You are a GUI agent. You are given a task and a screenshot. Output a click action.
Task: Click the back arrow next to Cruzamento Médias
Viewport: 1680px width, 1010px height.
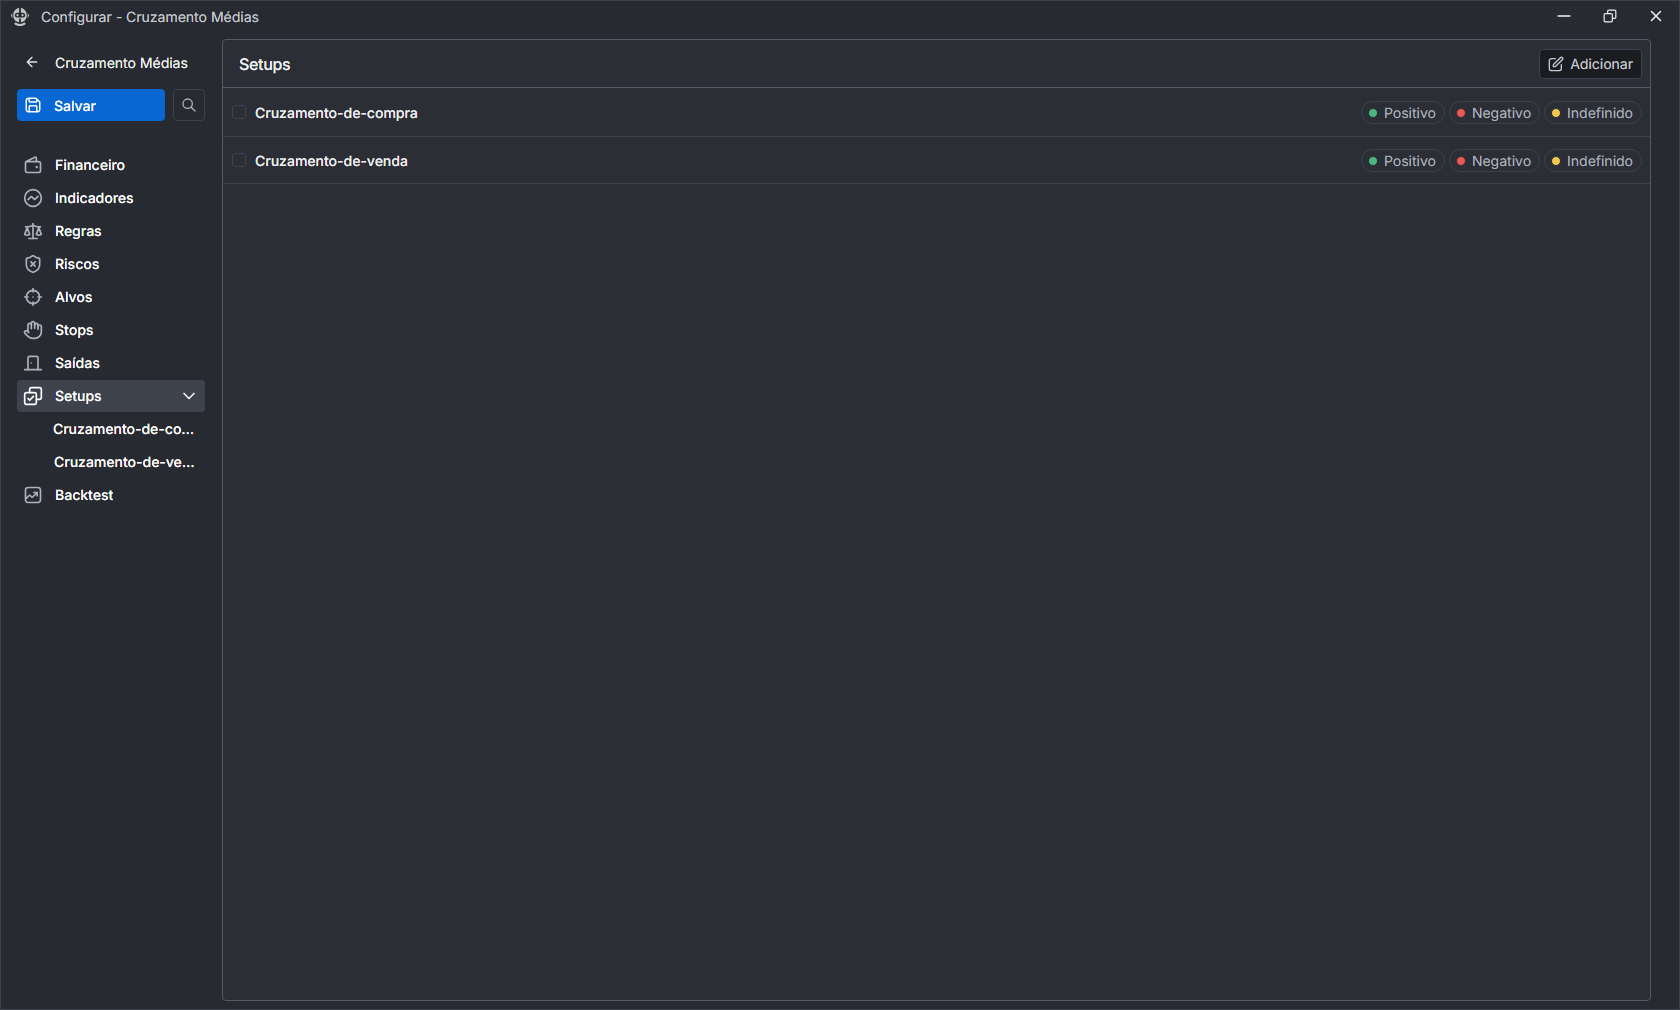(x=32, y=62)
